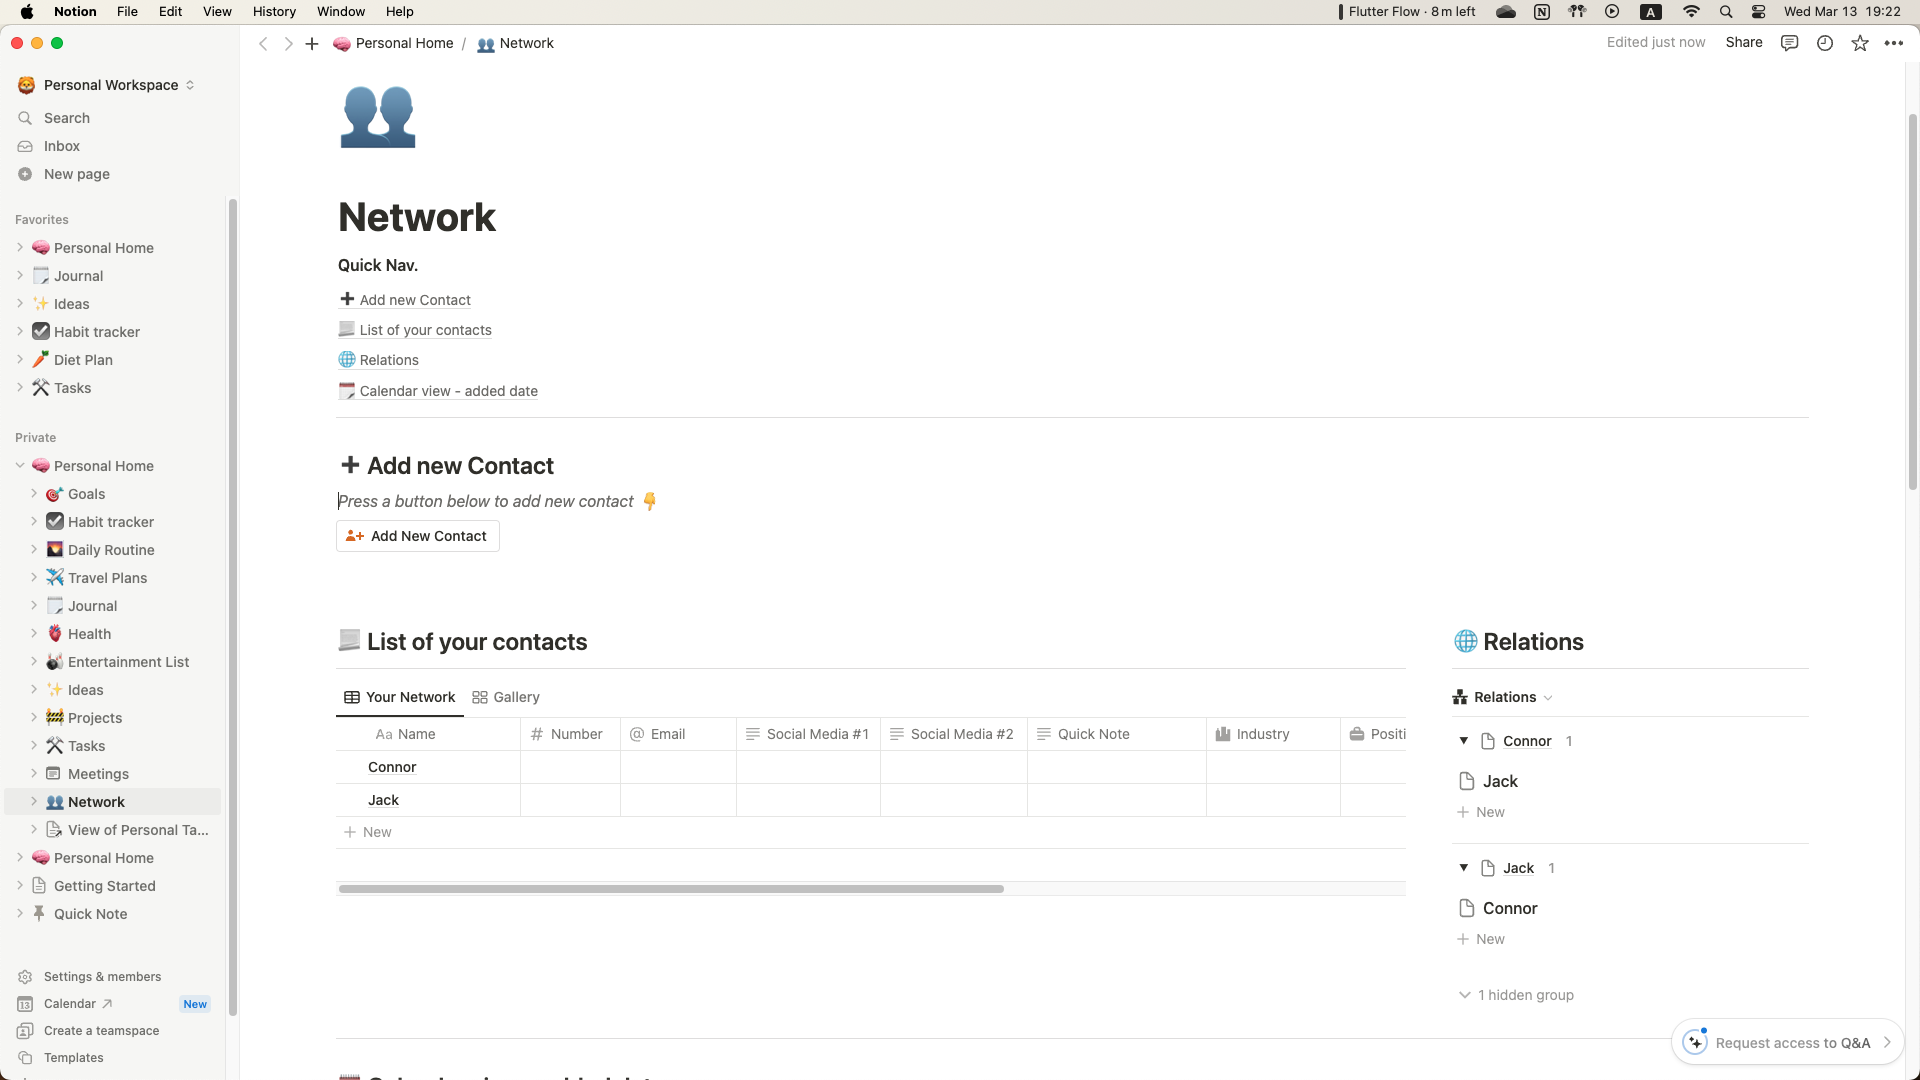Viewport: 1920px width, 1080px height.
Task: Expand the Projects page in the sidebar
Action: tap(34, 718)
